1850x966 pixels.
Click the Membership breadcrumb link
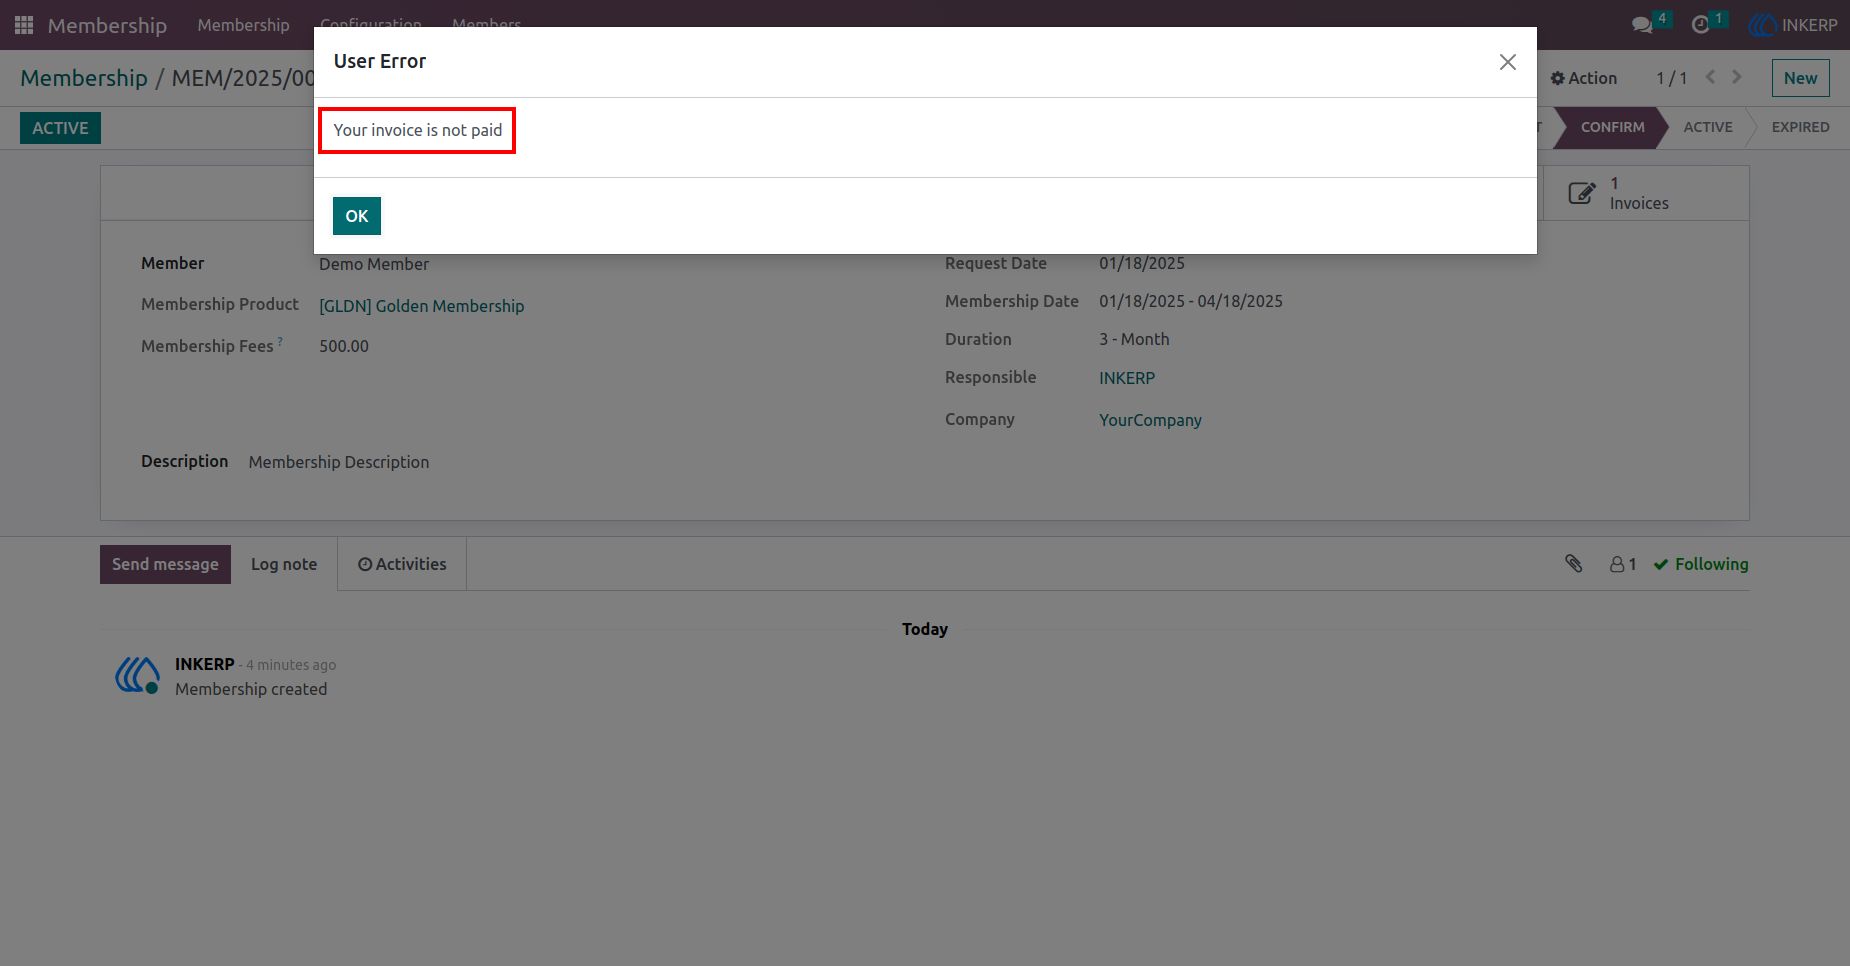click(x=84, y=78)
